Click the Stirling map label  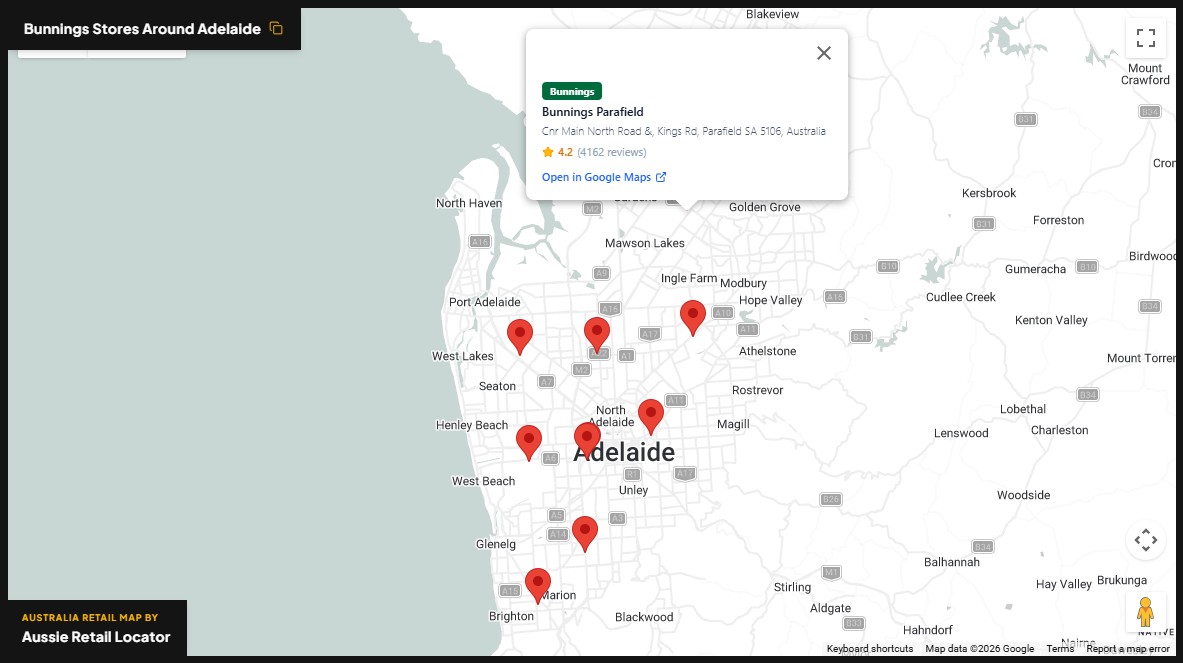coord(792,588)
